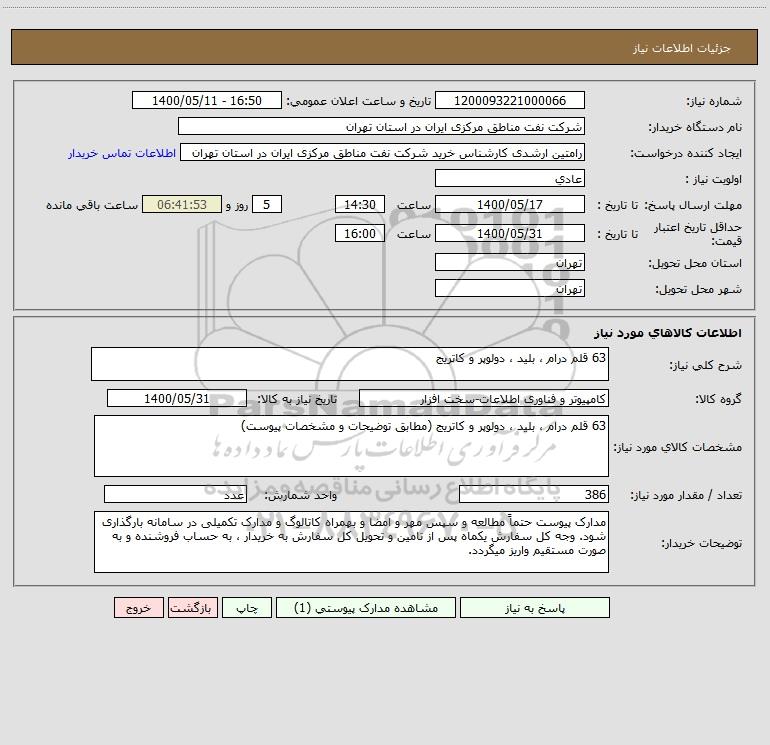Click the label حداقل تاریخ اعتبار قیمت

coord(698,234)
